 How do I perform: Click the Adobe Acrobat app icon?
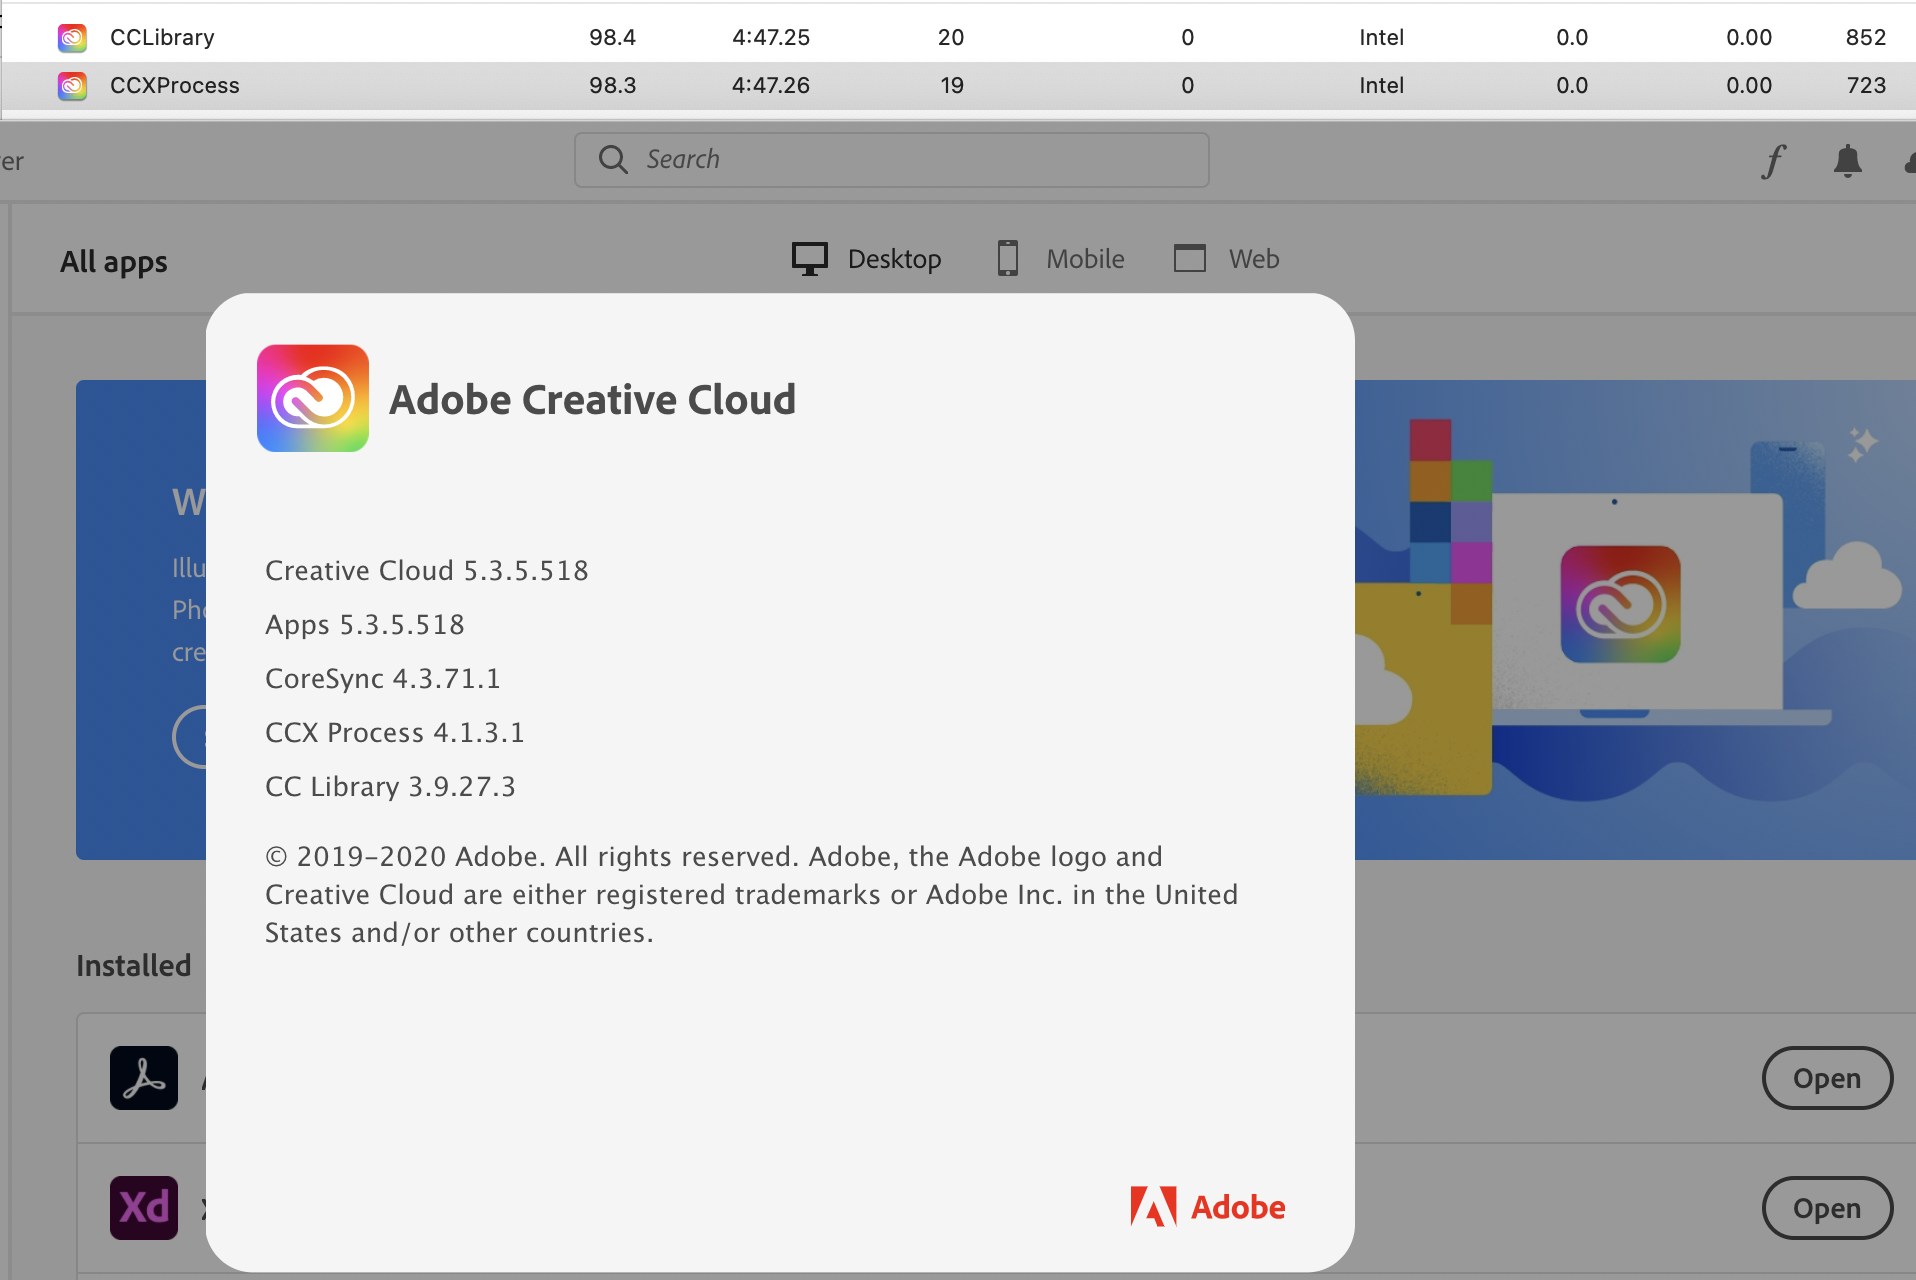tap(143, 1078)
